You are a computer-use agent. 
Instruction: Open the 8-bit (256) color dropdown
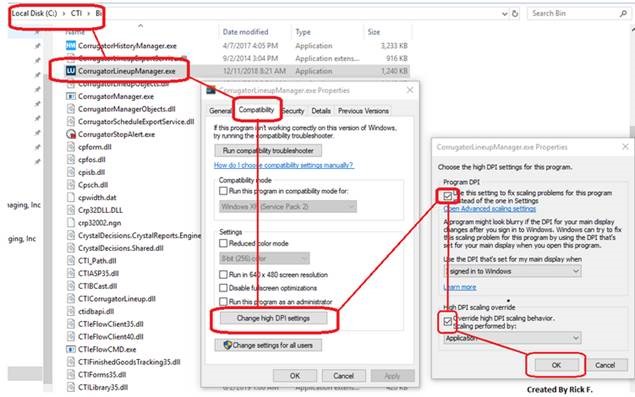point(264,258)
